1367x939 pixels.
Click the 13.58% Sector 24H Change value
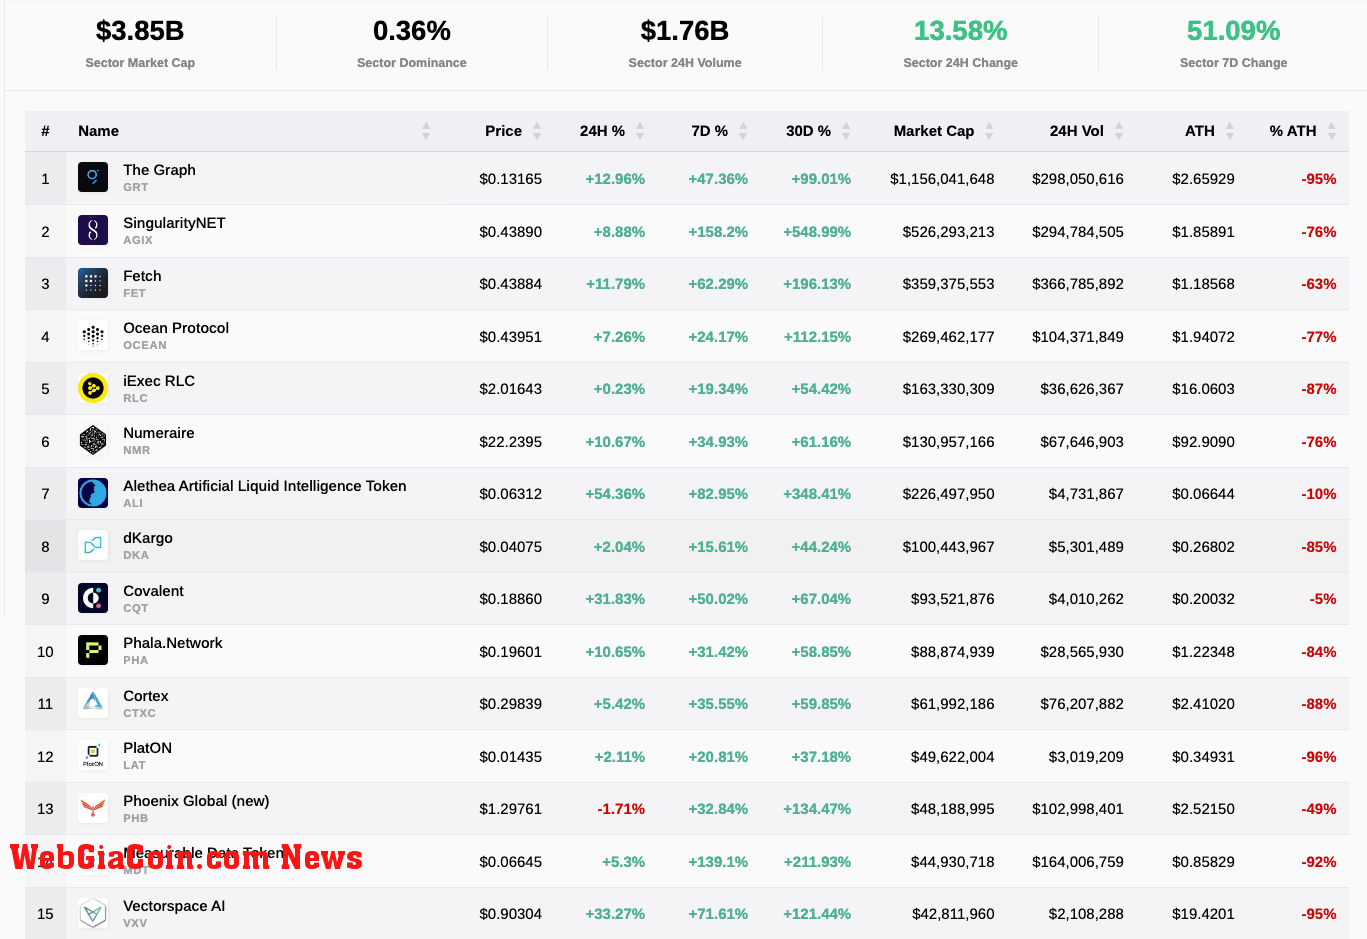[x=960, y=31]
